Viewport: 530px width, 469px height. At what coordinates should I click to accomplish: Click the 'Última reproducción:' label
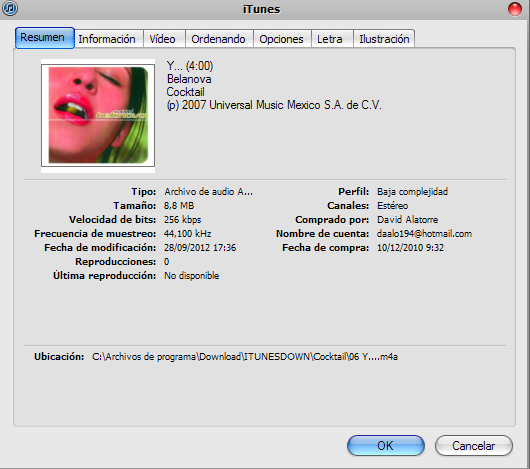(x=104, y=276)
